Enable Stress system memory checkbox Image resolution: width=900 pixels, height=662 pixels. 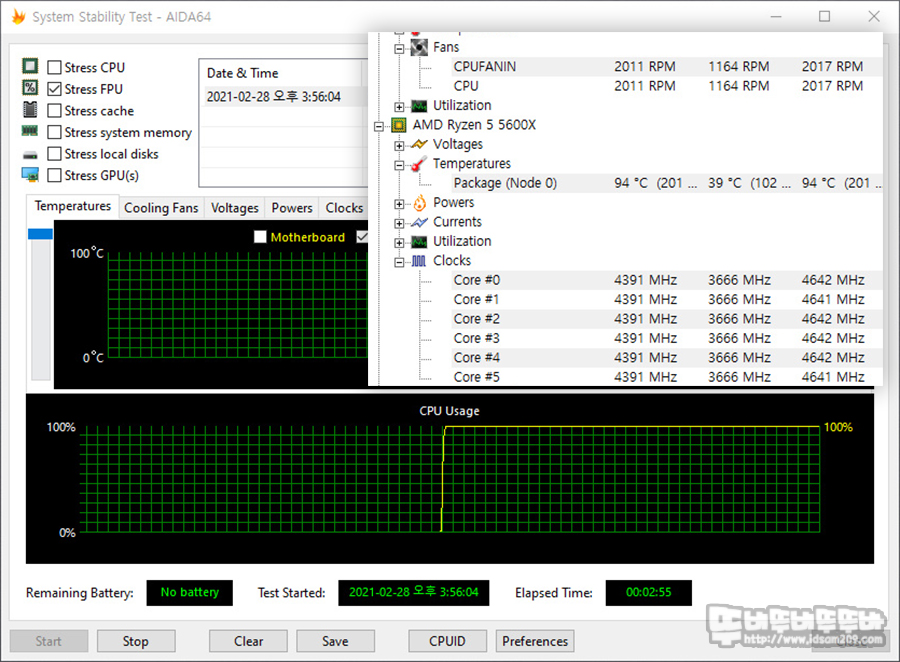point(55,133)
